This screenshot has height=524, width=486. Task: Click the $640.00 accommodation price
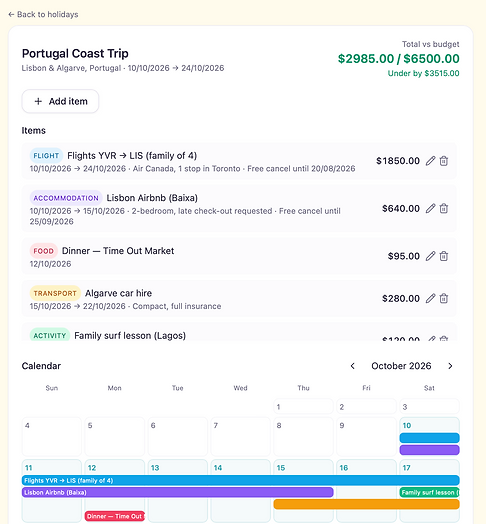click(x=401, y=209)
